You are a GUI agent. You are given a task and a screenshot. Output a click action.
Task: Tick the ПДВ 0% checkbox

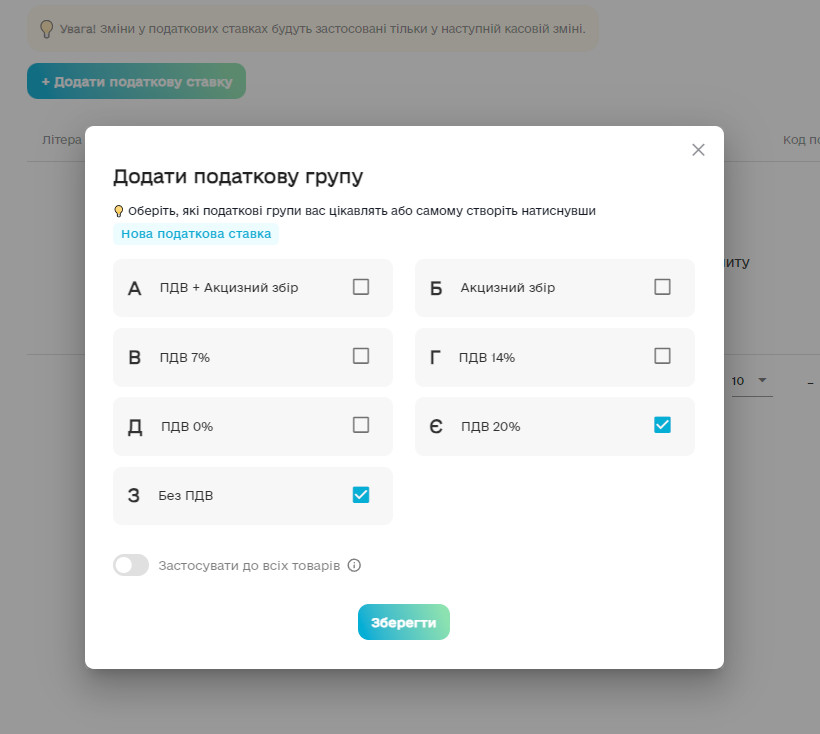[361, 425]
